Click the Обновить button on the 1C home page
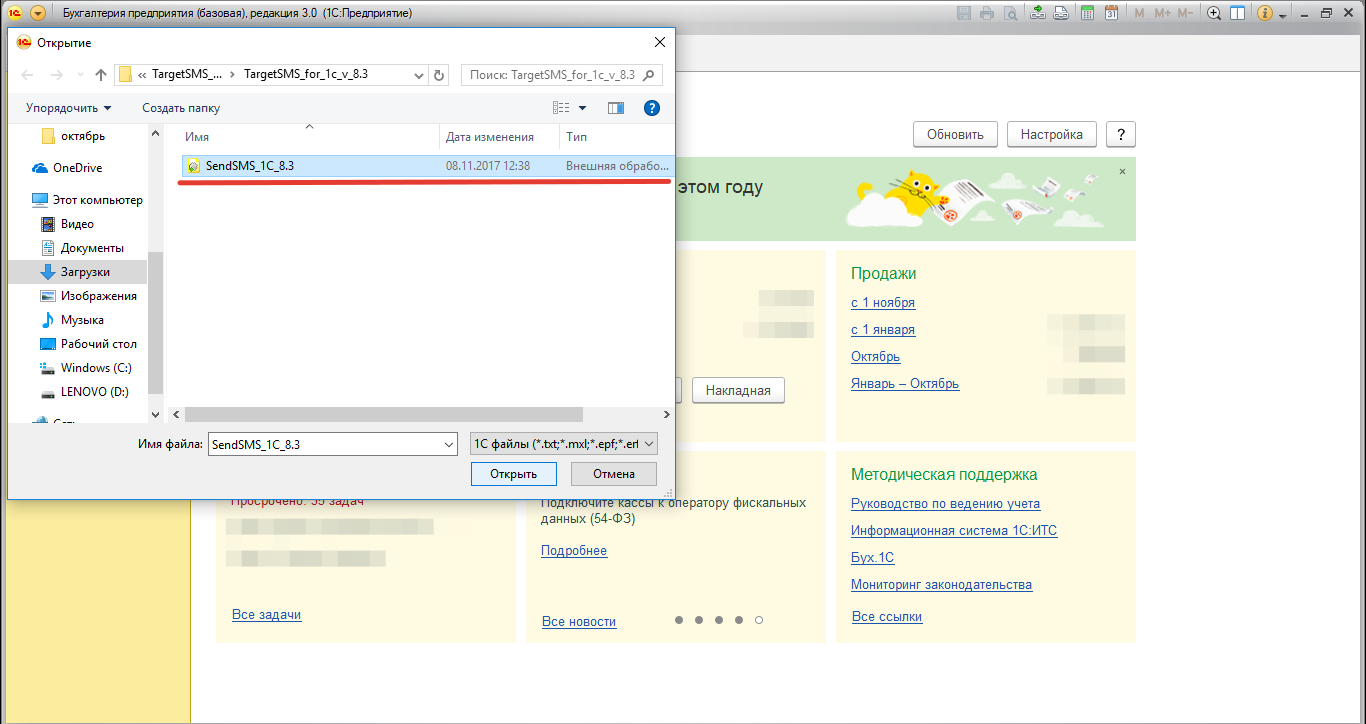 click(955, 135)
